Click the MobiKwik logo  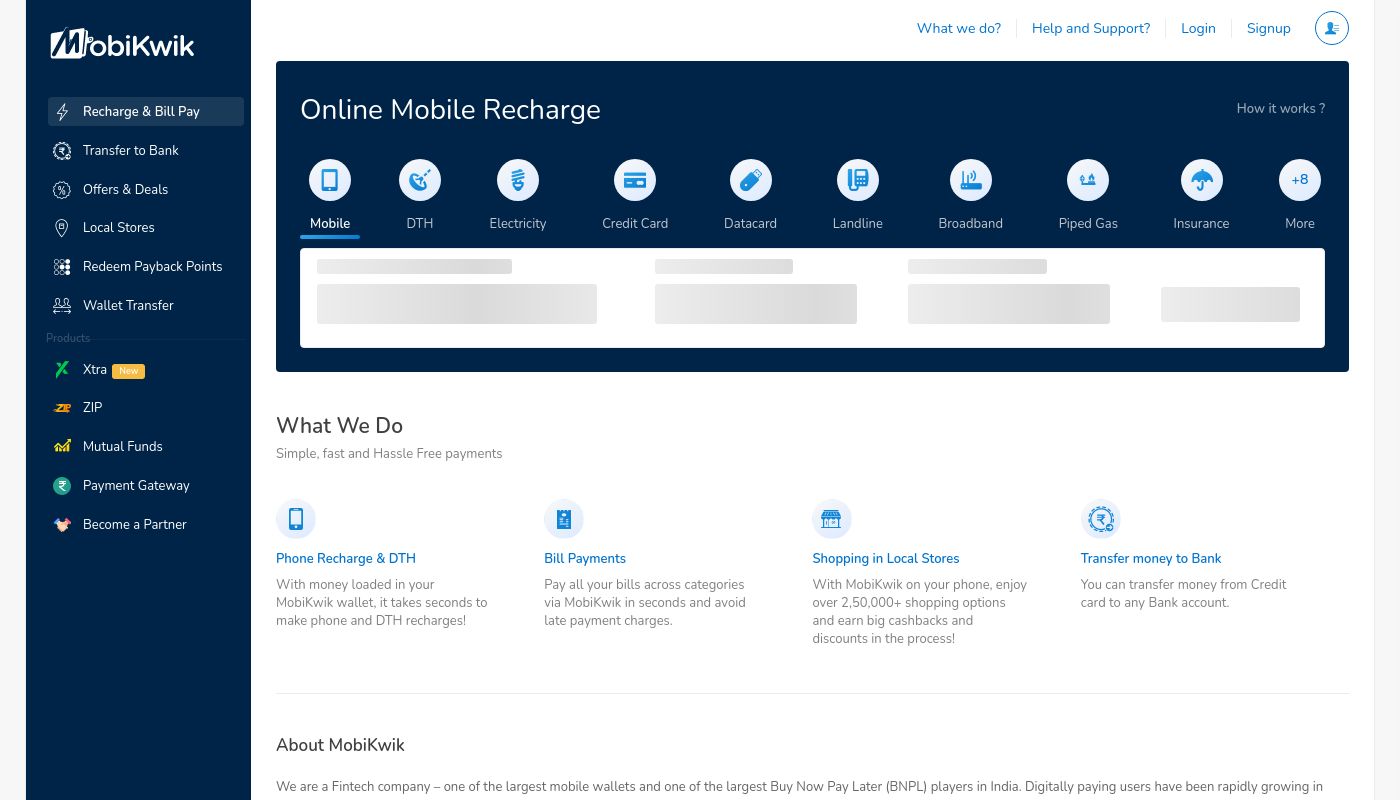click(x=122, y=43)
